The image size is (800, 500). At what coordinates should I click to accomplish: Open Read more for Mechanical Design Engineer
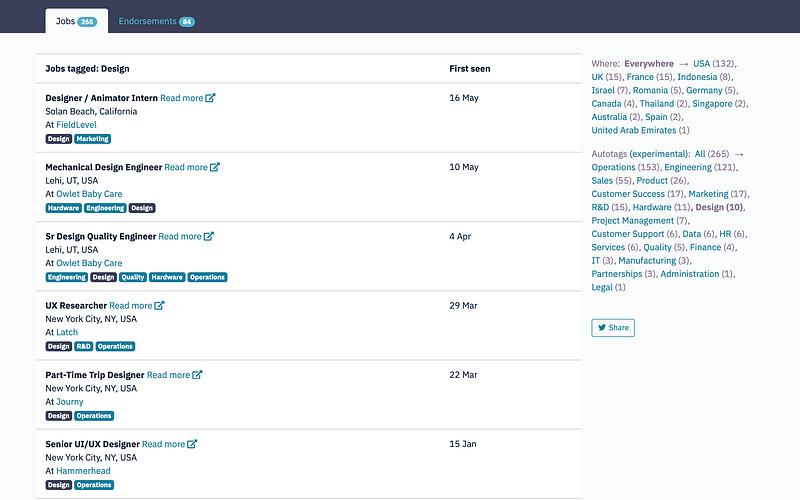(x=186, y=167)
